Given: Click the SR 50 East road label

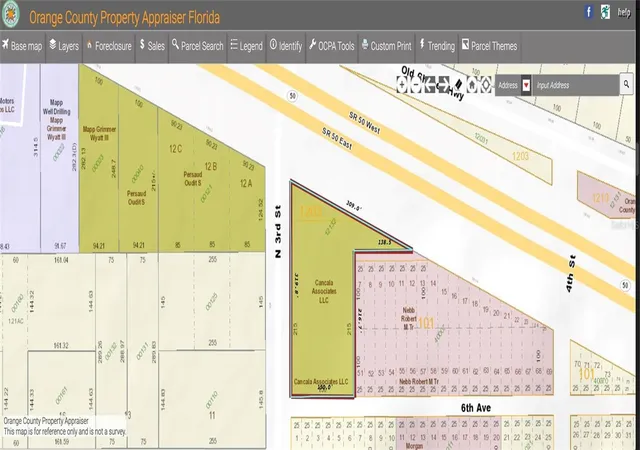Looking at the screenshot, I should point(337,139).
